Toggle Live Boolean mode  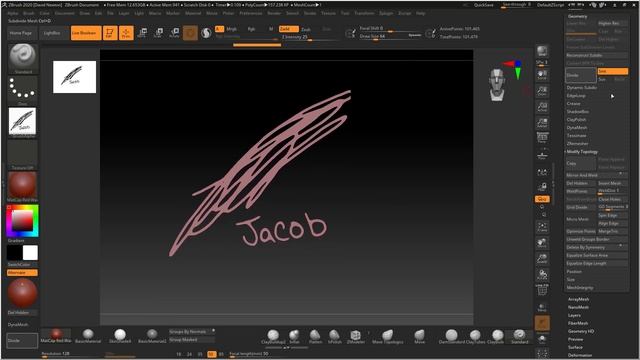point(86,33)
